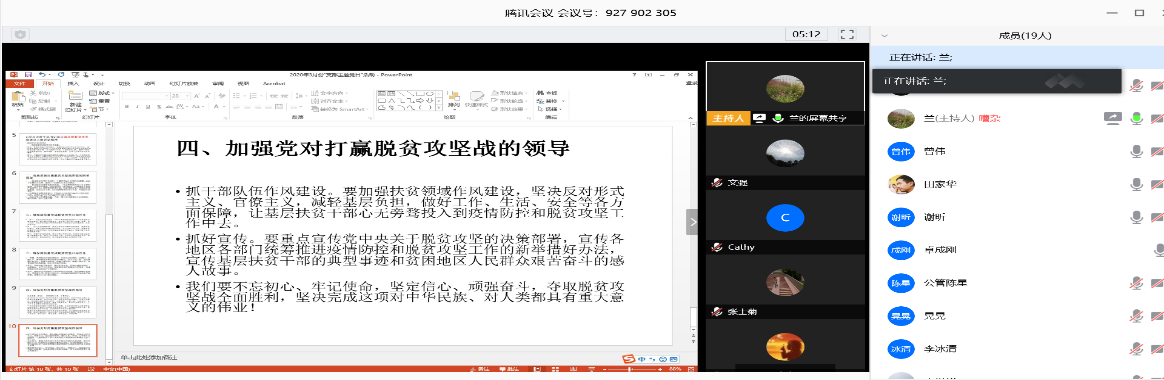Open the 文件 tab in PowerPoint
Viewport: 1164px width, 380px height.
pyautogui.click(x=19, y=84)
